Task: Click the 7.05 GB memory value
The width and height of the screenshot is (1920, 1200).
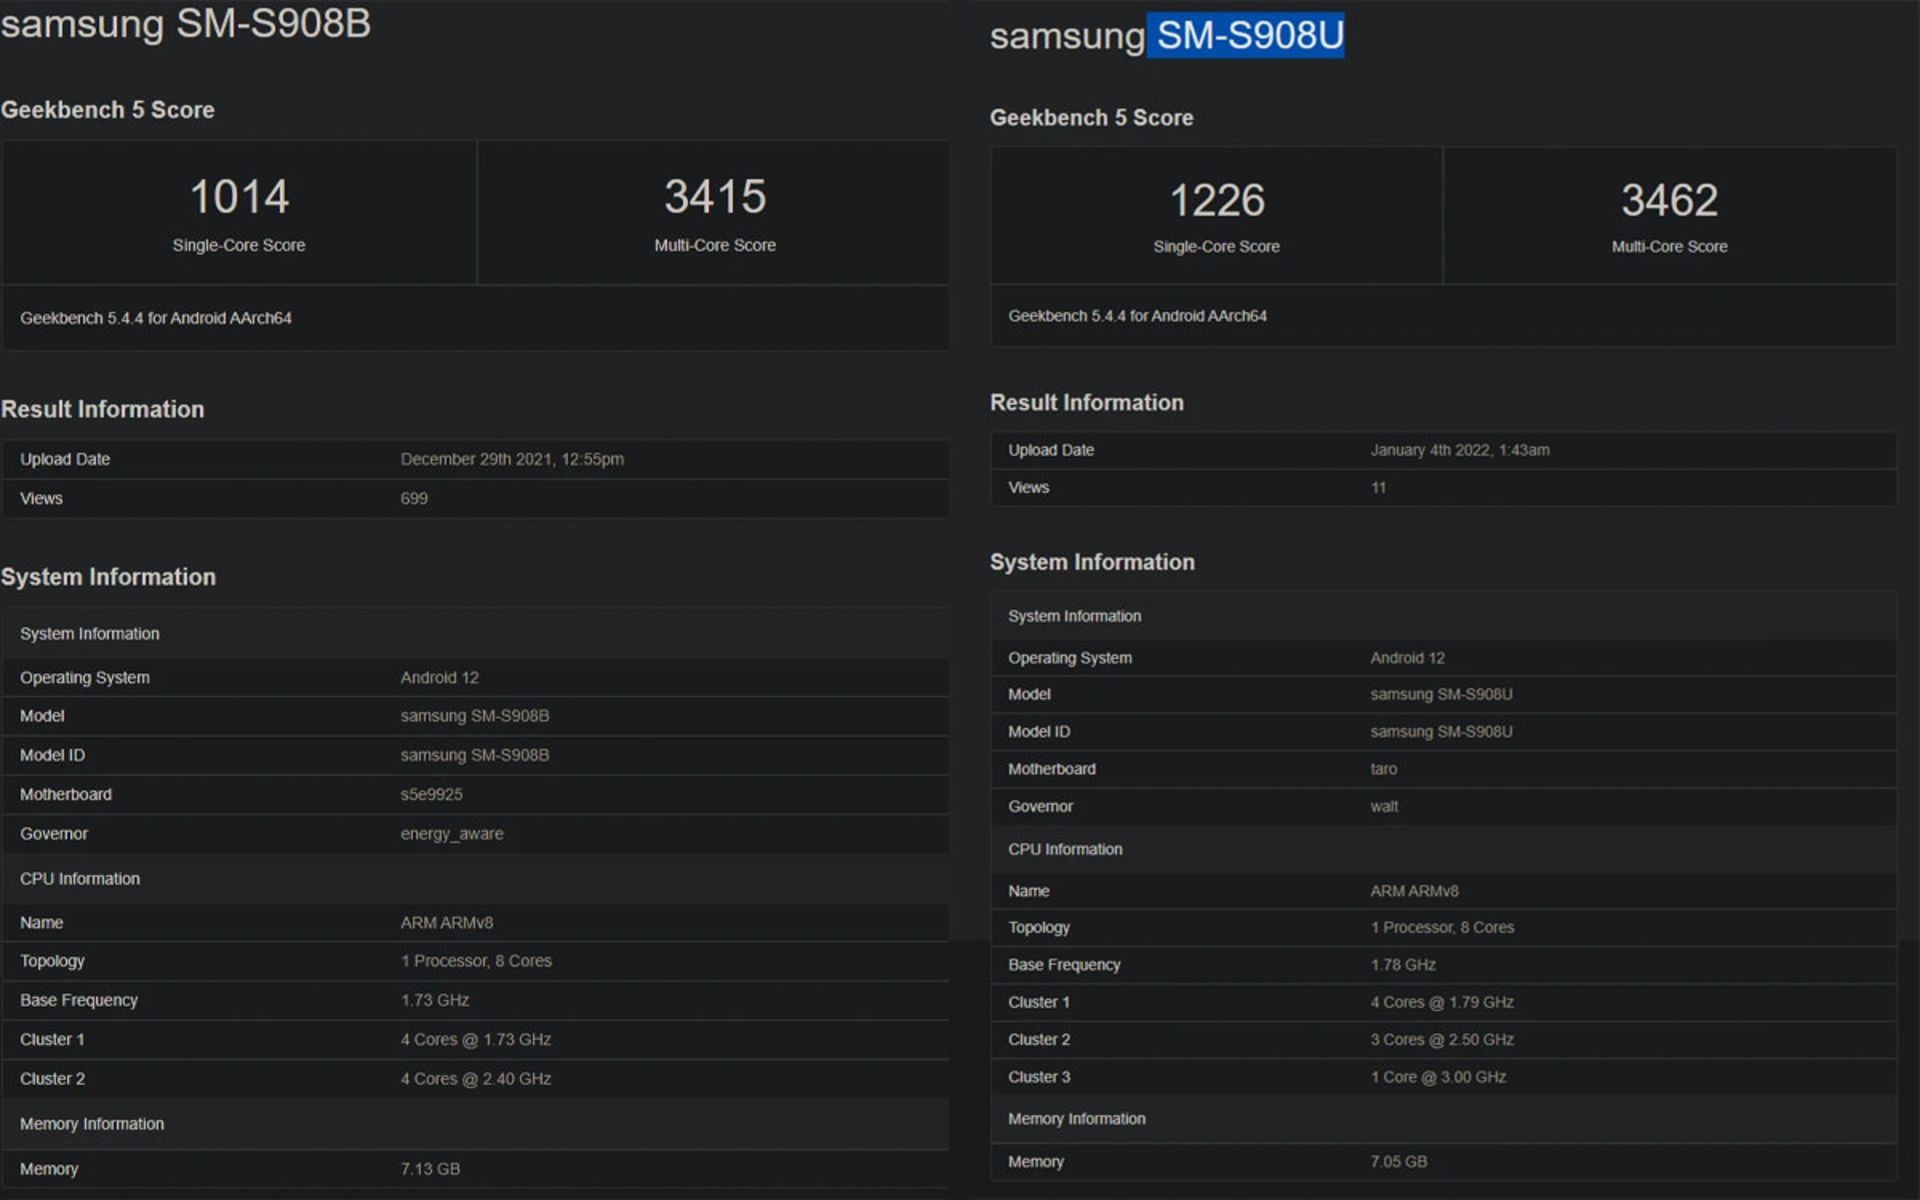Action: 1398,1161
